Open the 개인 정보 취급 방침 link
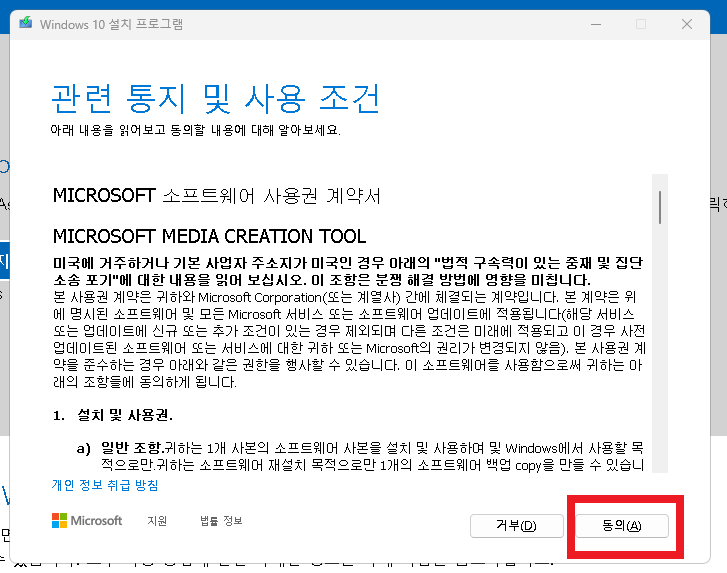The image size is (727, 573). [105, 485]
